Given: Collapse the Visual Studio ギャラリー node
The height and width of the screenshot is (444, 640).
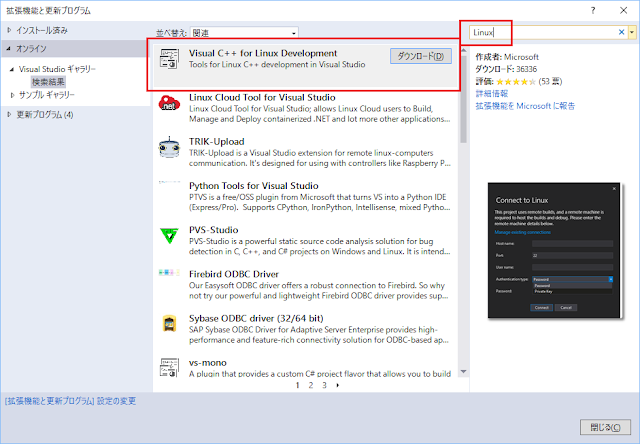Looking at the screenshot, I should 12,69.
